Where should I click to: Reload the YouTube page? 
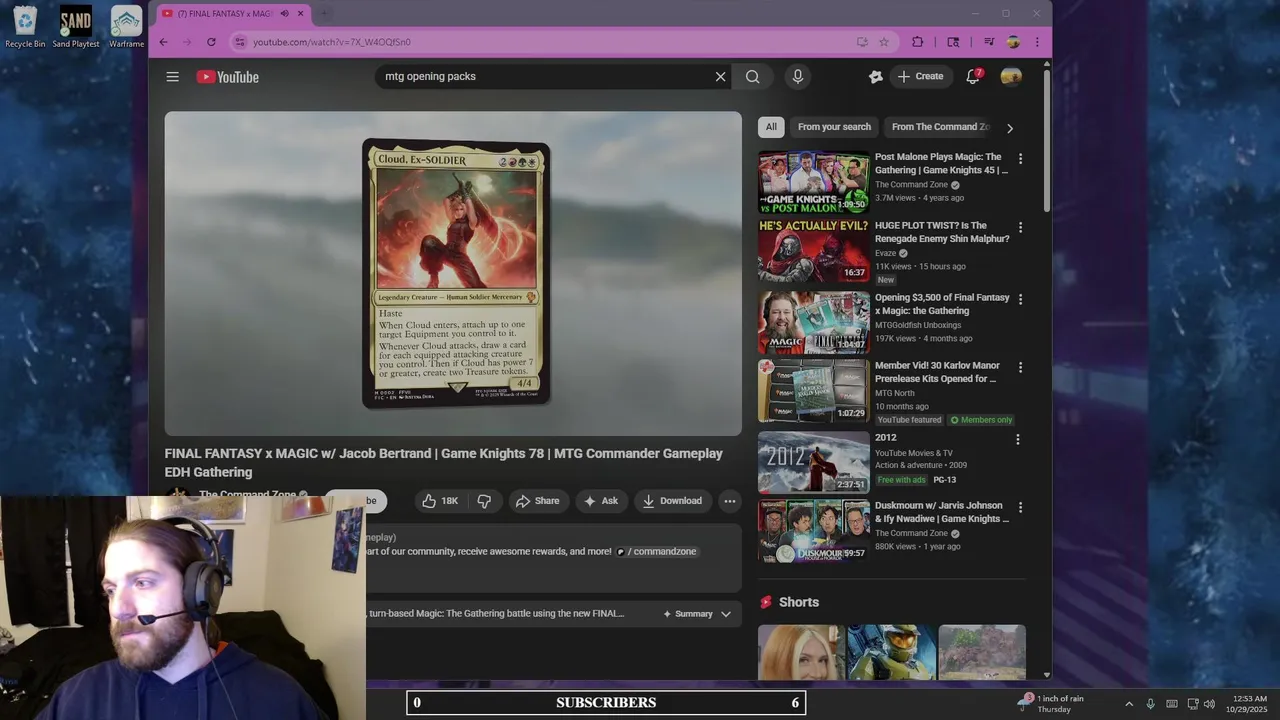pyautogui.click(x=211, y=42)
